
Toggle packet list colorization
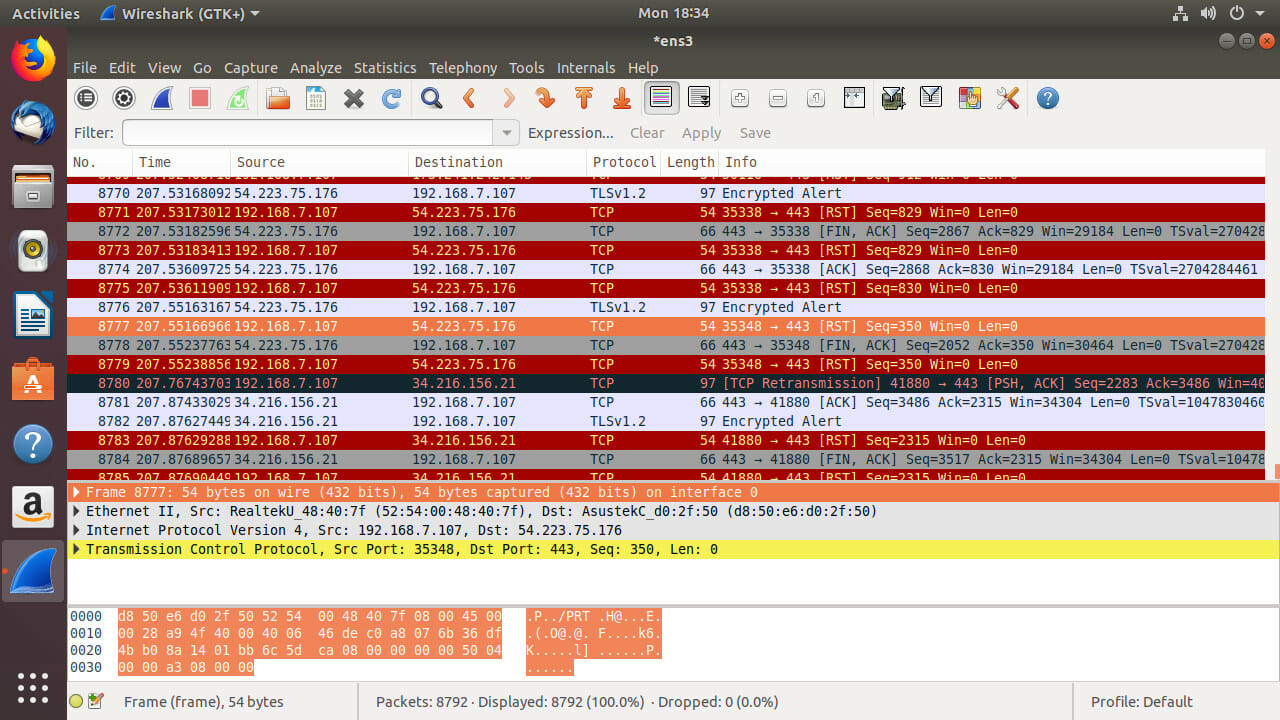[660, 98]
